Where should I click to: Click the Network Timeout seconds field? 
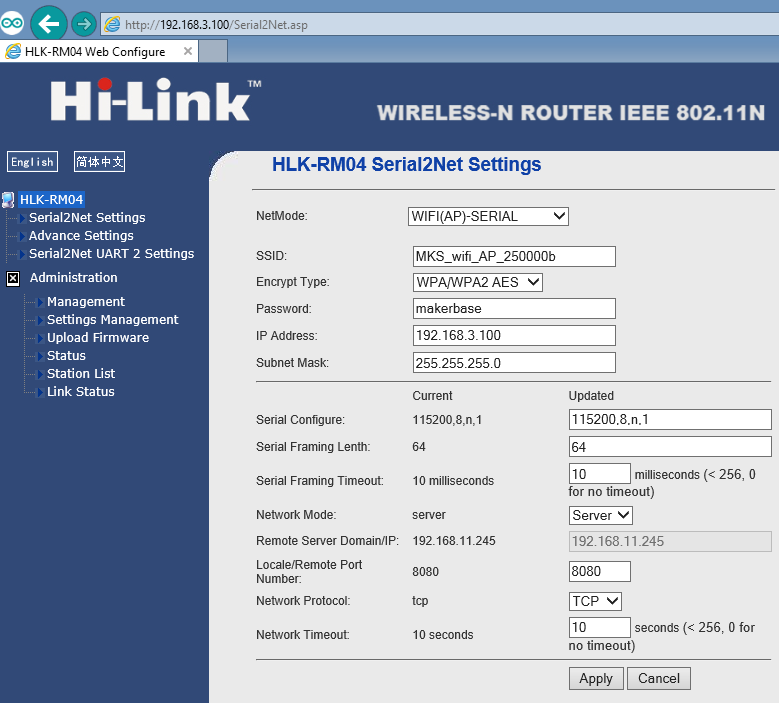600,627
